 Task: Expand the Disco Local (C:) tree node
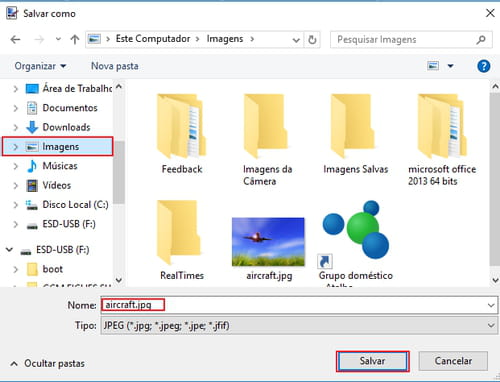[15, 205]
